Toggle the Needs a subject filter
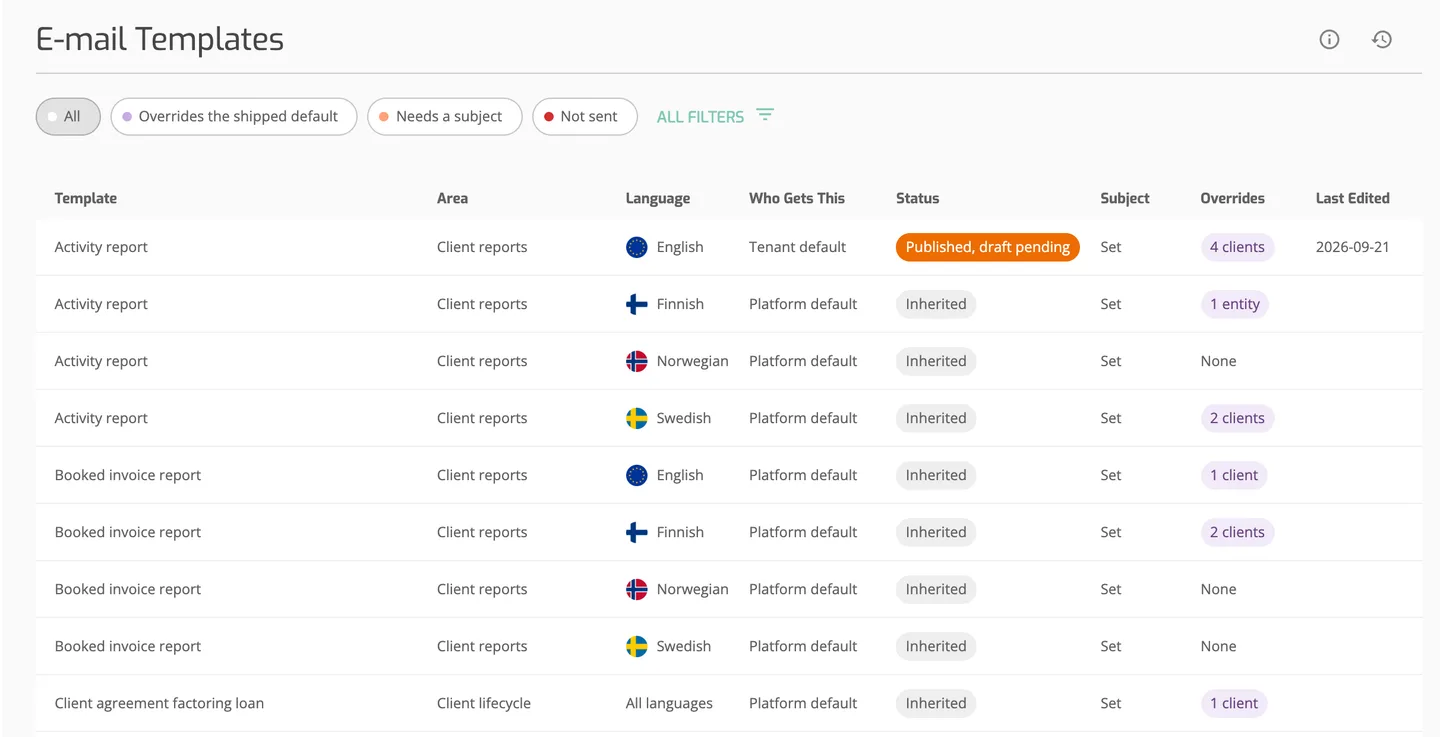This screenshot has height=737, width=1440. (x=445, y=116)
